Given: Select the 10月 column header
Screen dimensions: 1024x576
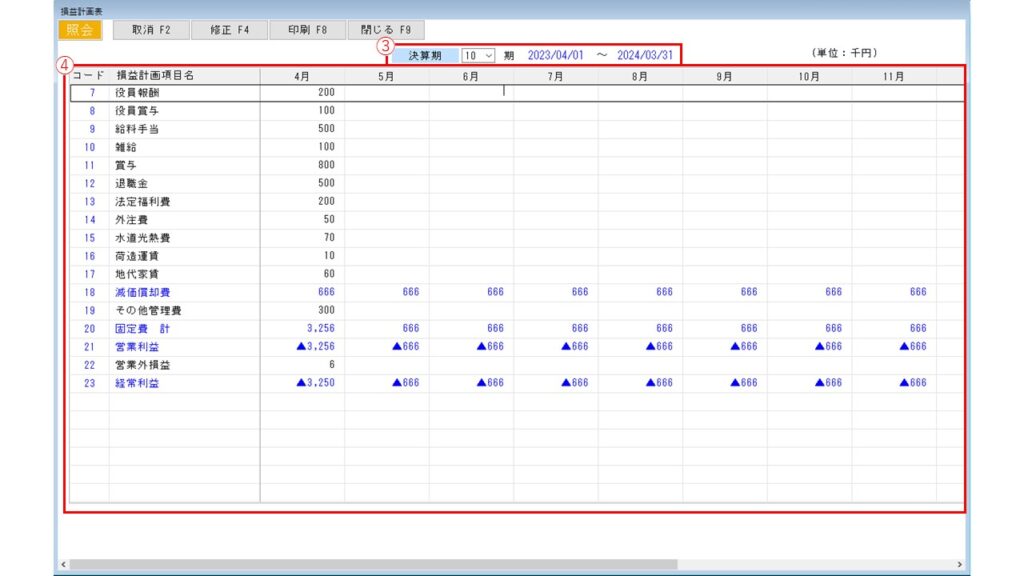Looking at the screenshot, I should [x=809, y=76].
